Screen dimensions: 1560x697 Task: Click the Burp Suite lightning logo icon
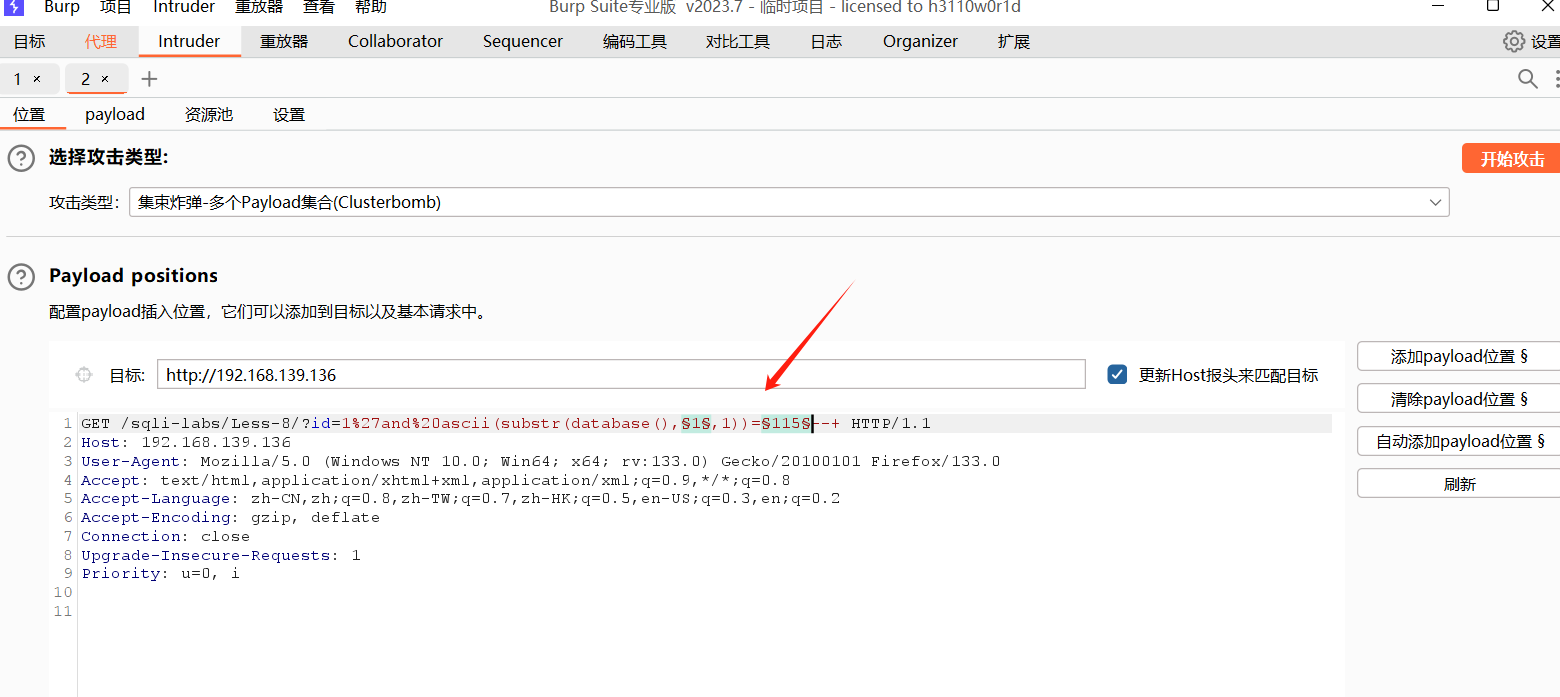14,7
